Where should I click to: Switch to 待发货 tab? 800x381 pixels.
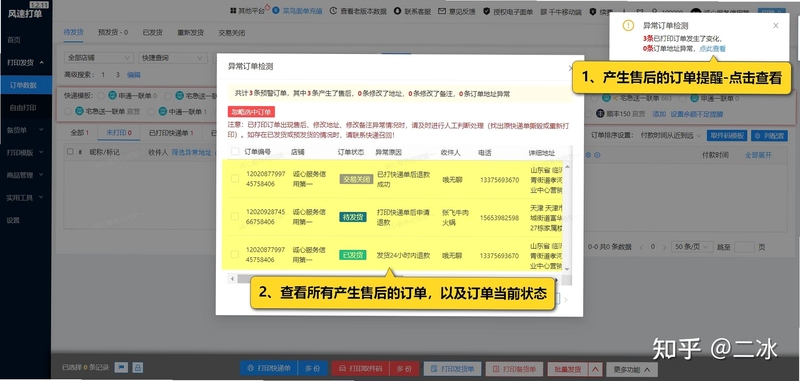pos(73,32)
